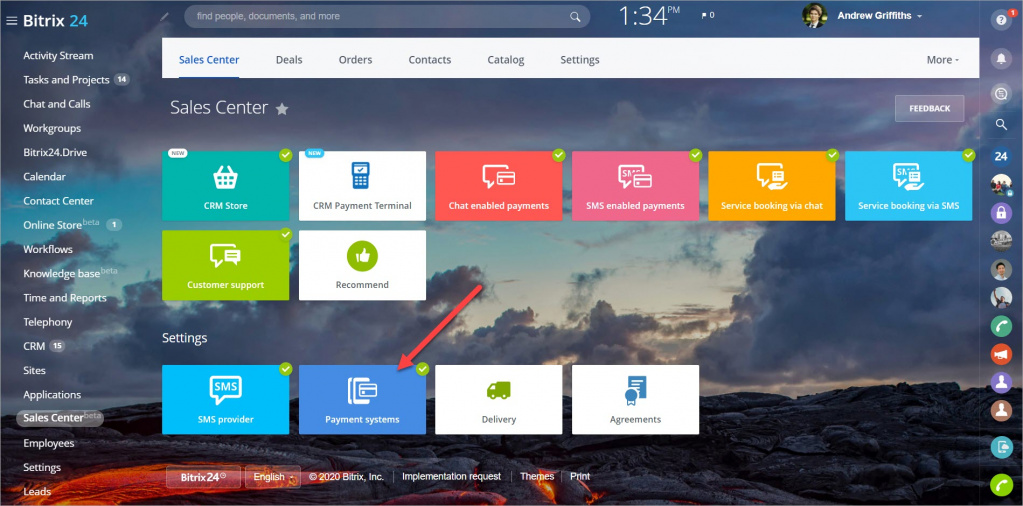Open Service booking via chat tile
The width and height of the screenshot is (1023, 506).
[x=772, y=186]
